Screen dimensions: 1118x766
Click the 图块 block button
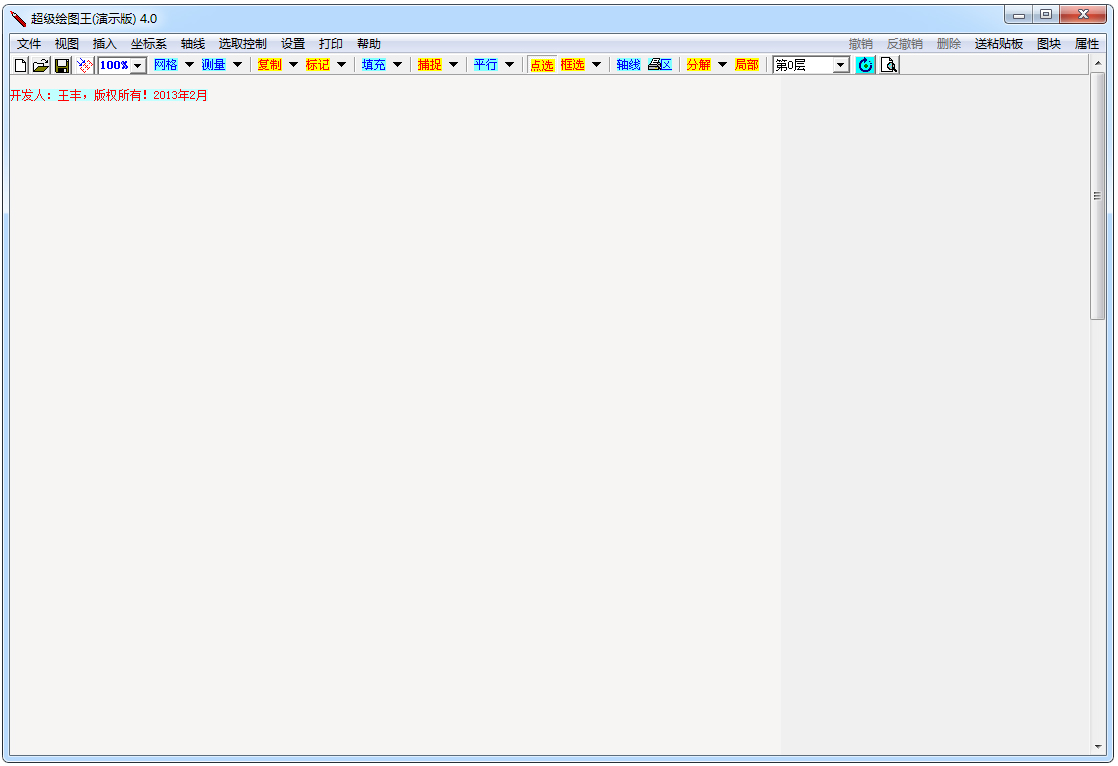click(1049, 44)
